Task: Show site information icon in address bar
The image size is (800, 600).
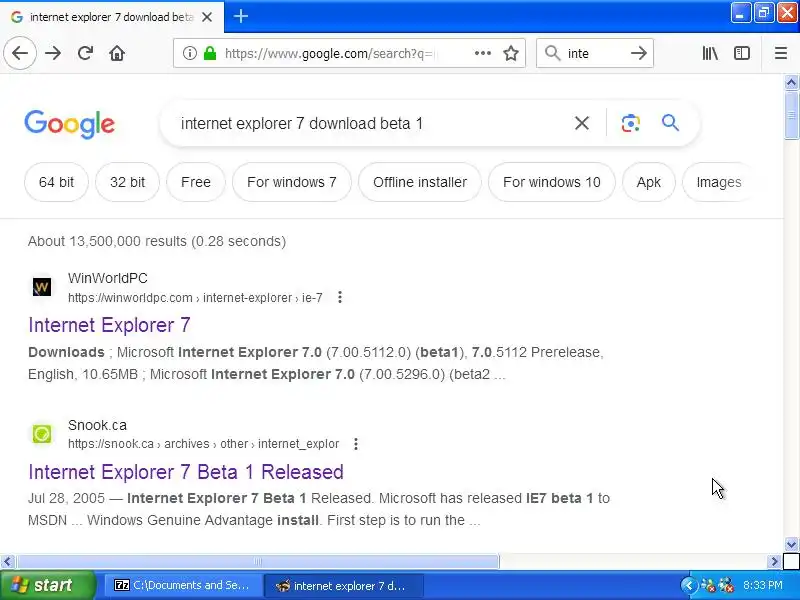Action: pyautogui.click(x=189, y=53)
